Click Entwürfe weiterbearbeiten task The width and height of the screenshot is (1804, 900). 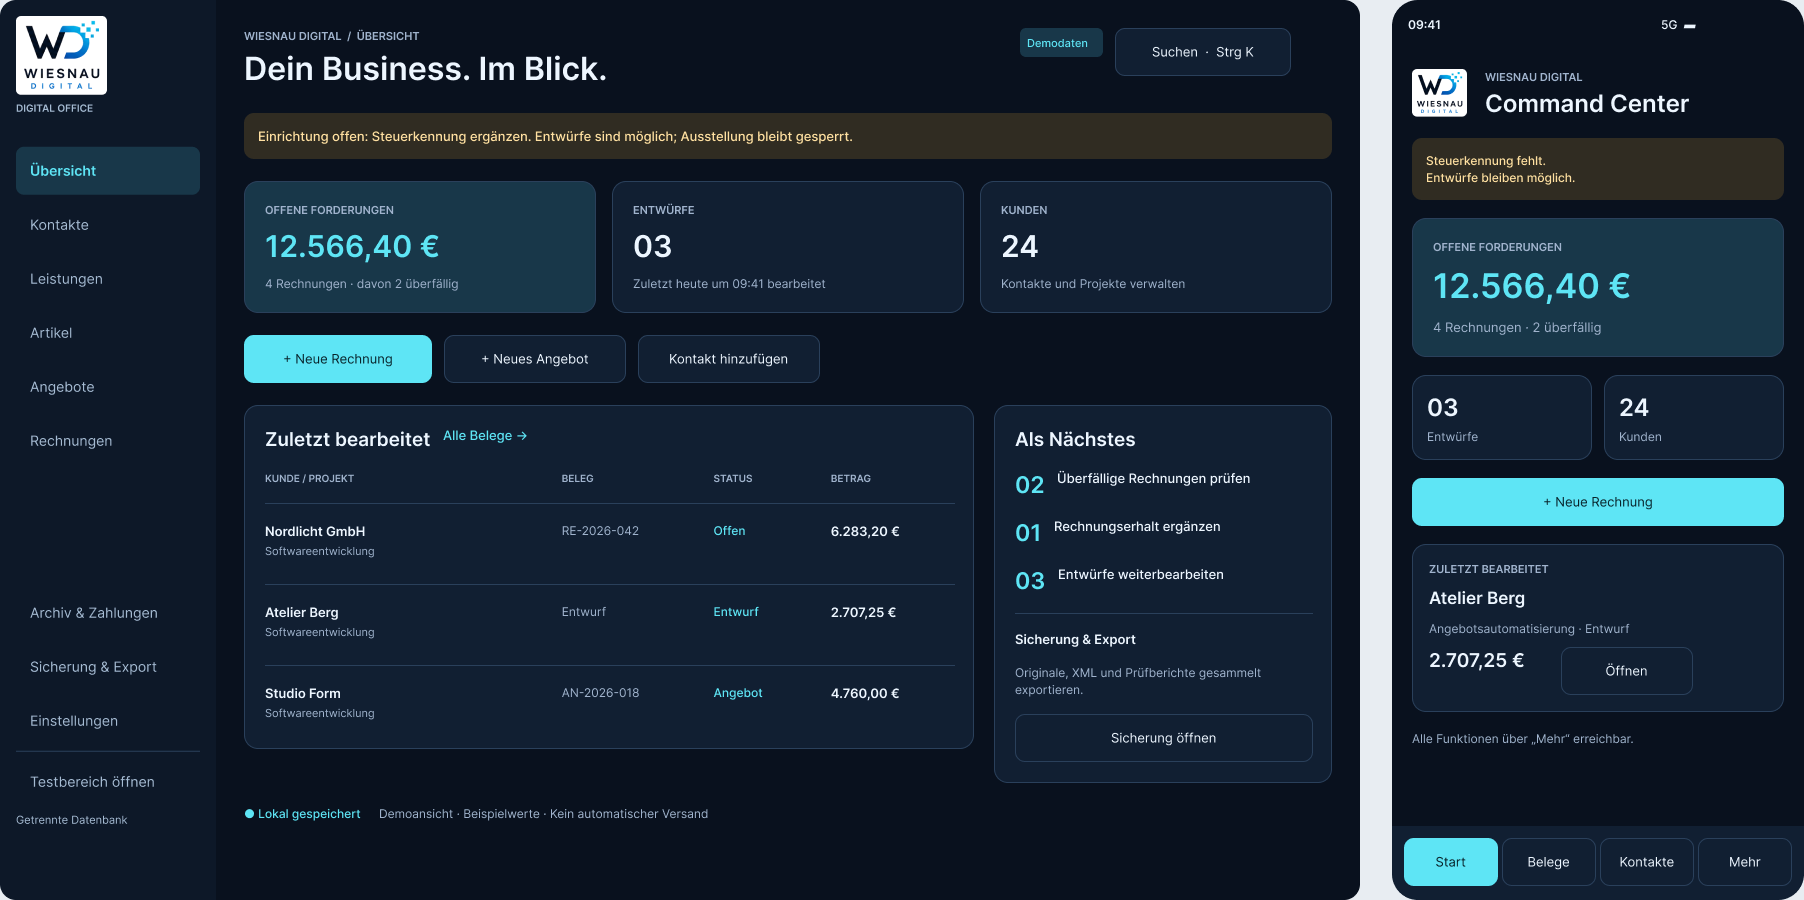click(1141, 575)
